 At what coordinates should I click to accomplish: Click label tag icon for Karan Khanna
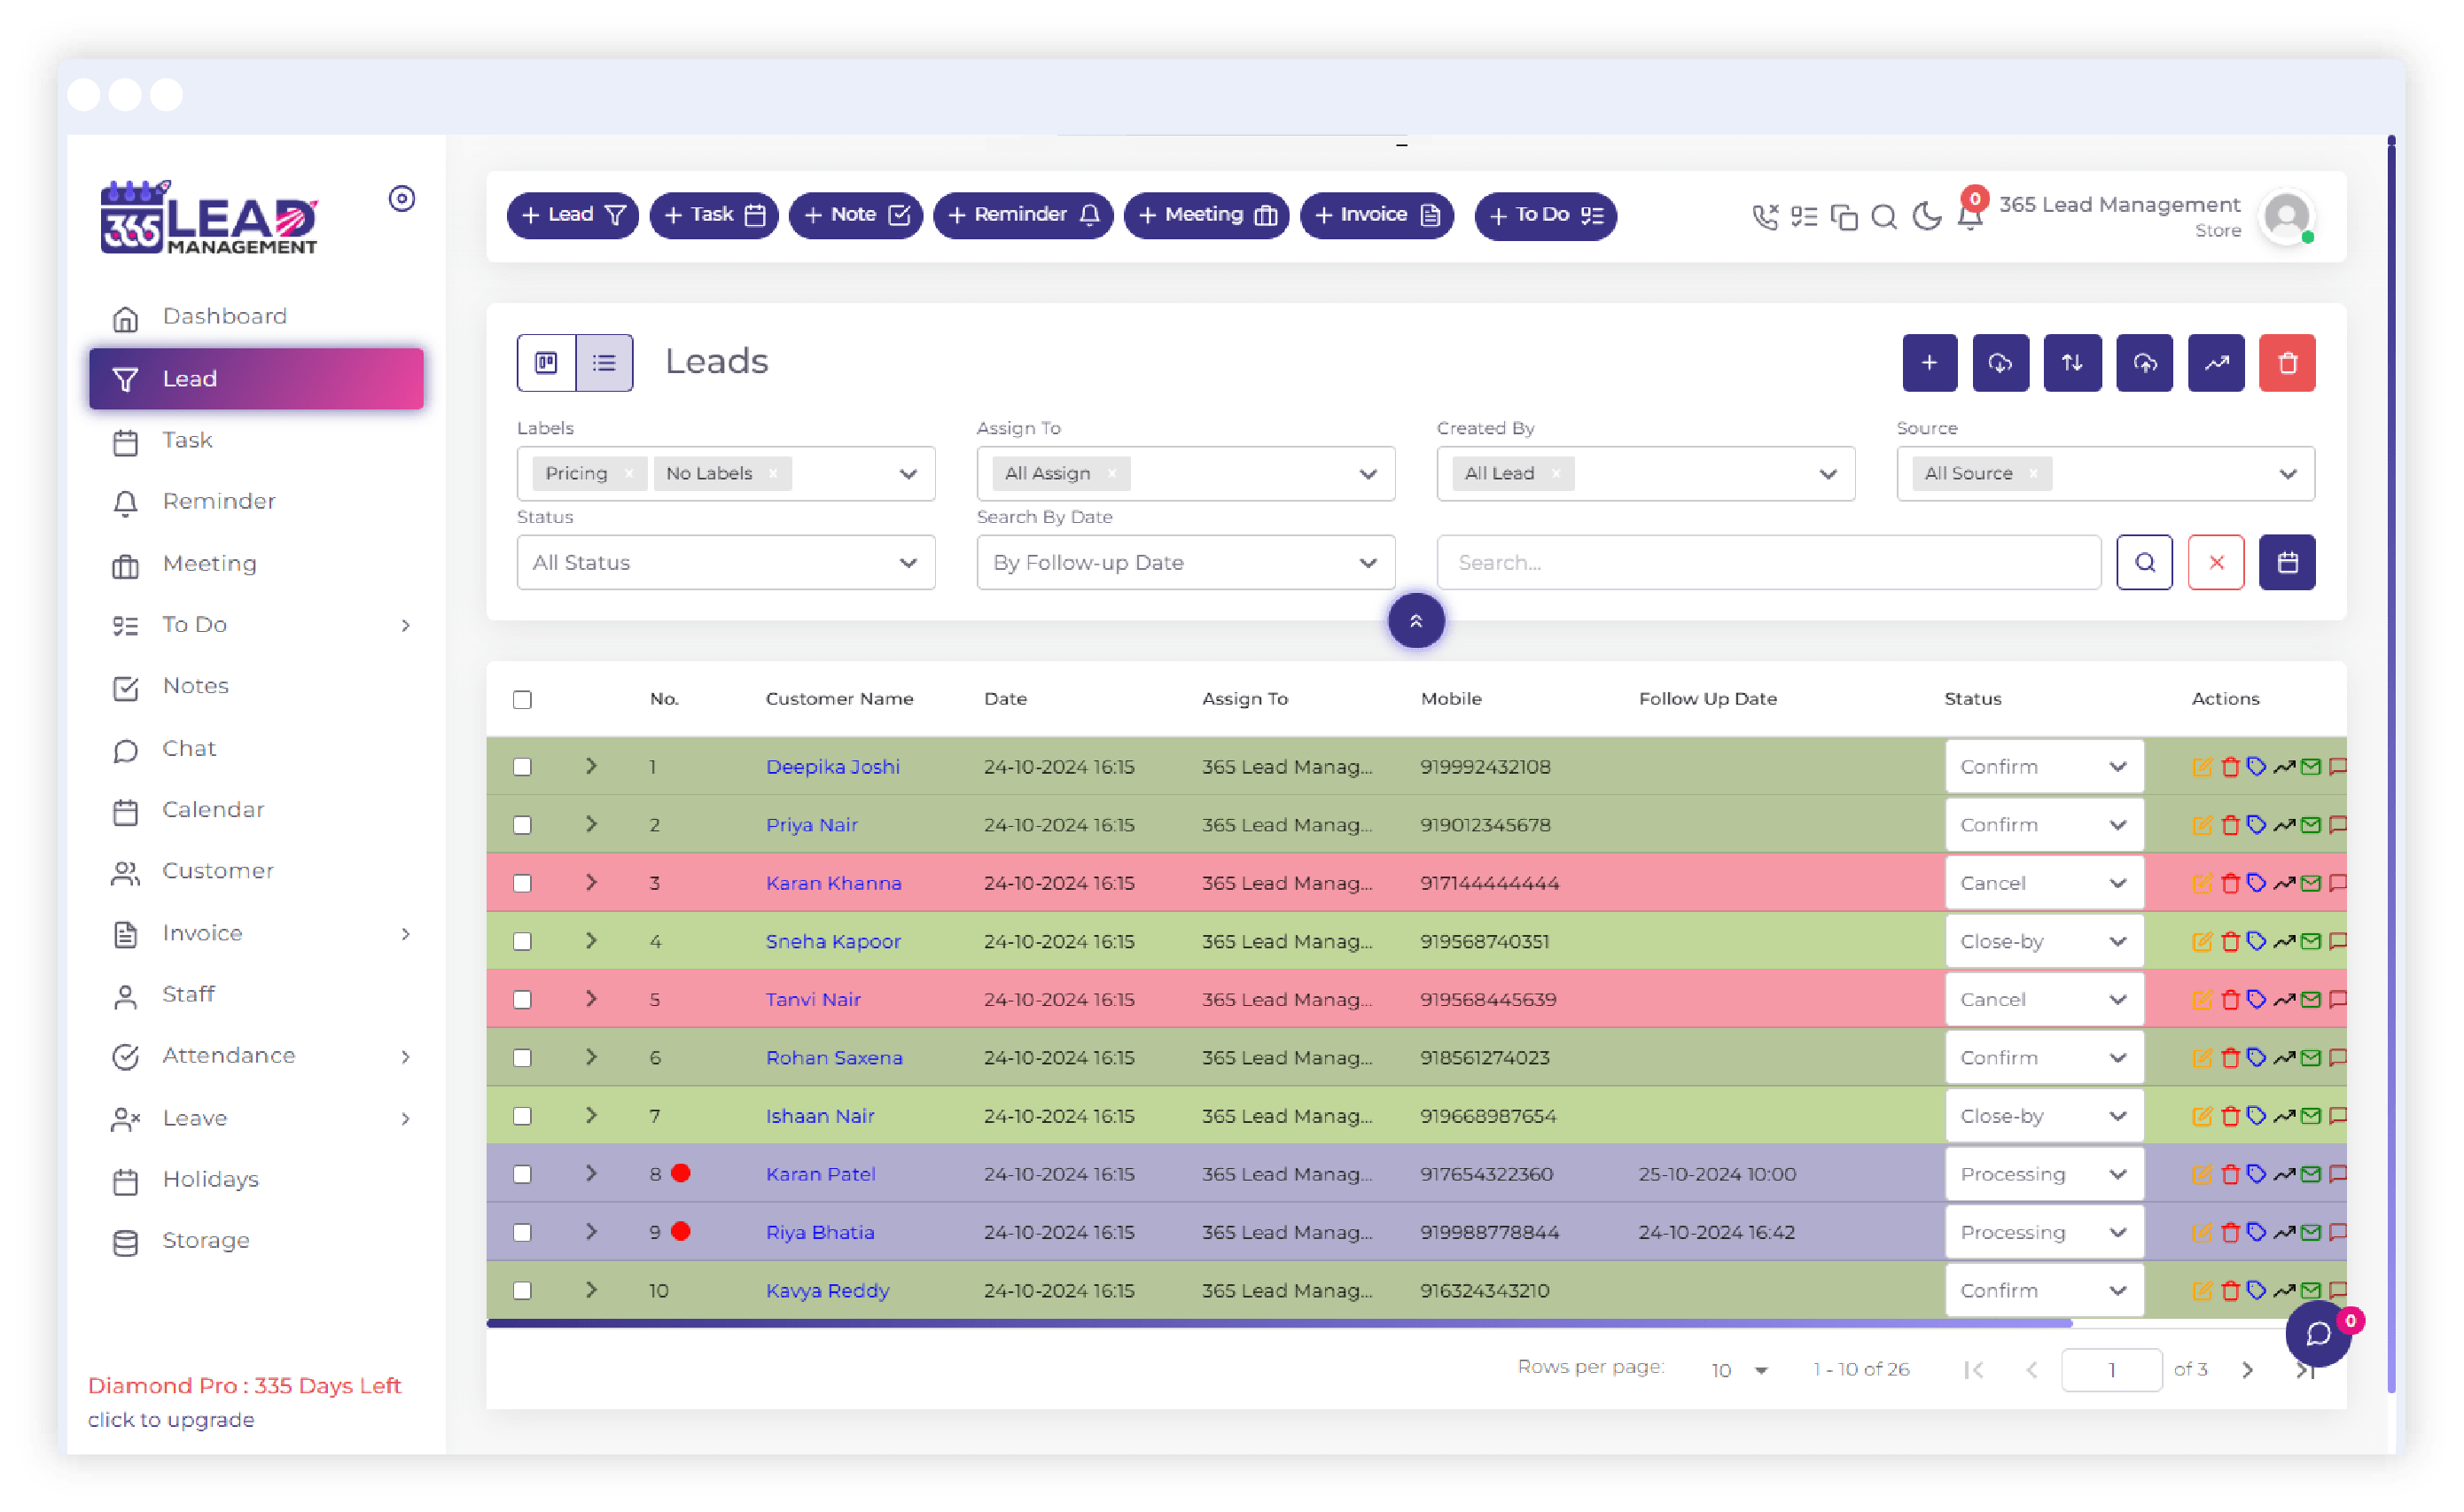(2256, 883)
